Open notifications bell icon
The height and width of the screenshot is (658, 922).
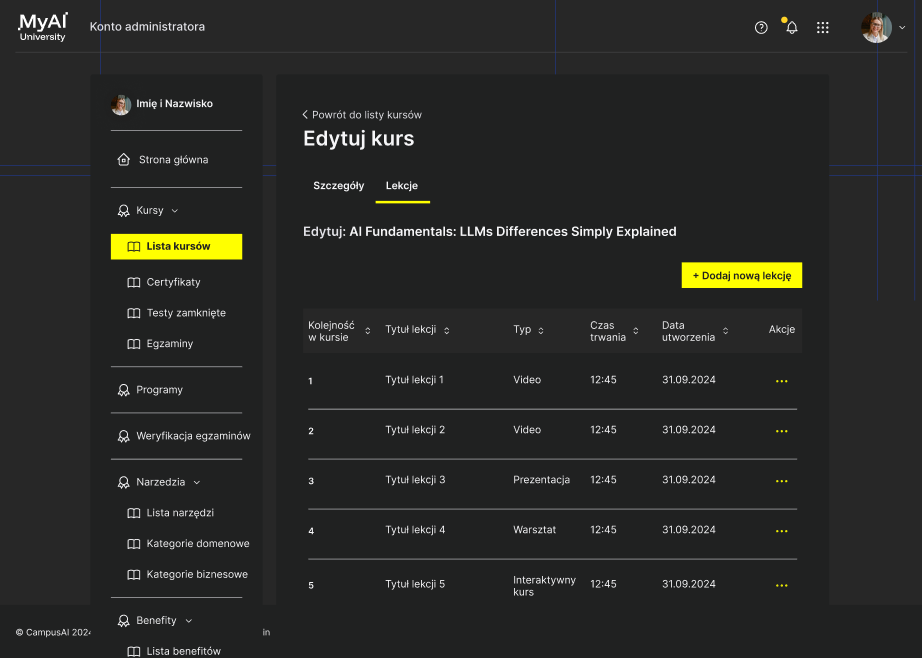[x=791, y=28]
